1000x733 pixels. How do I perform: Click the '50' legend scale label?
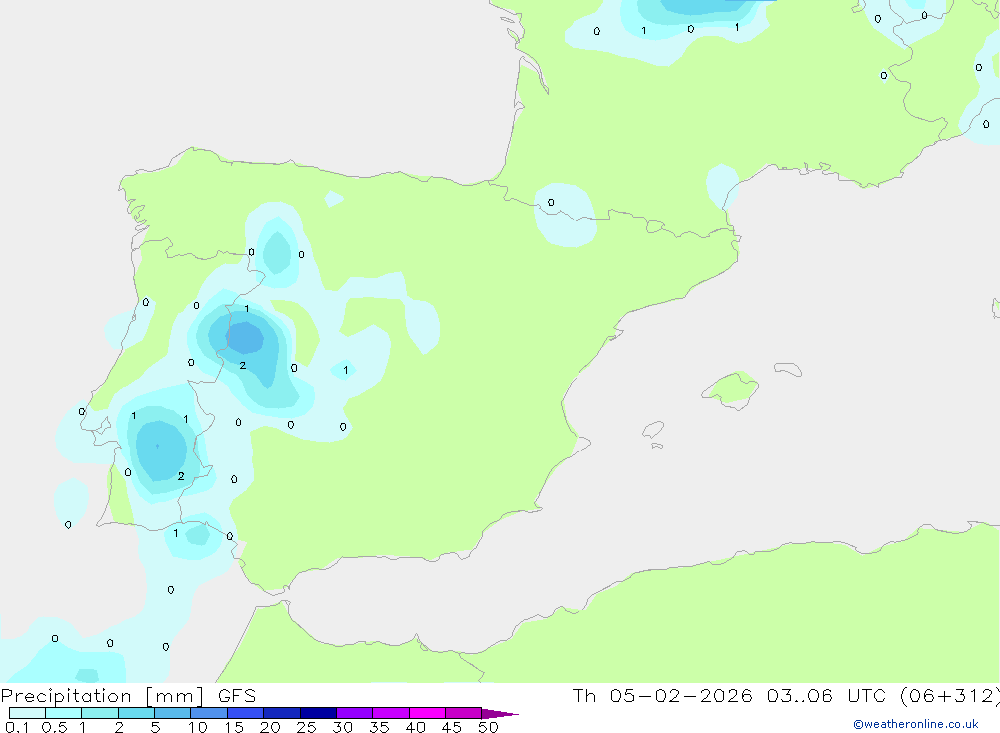488,727
